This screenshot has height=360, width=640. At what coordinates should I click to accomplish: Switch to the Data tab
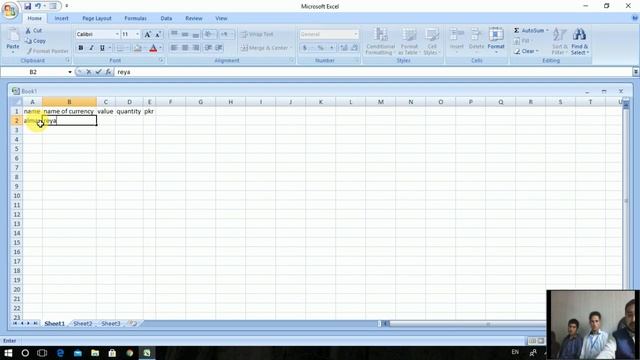point(166,18)
